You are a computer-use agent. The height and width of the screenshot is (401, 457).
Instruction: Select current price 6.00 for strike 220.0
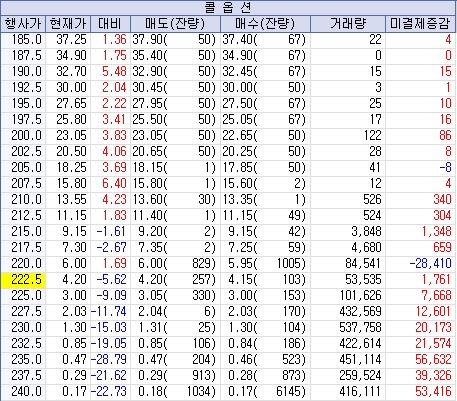(x=74, y=263)
